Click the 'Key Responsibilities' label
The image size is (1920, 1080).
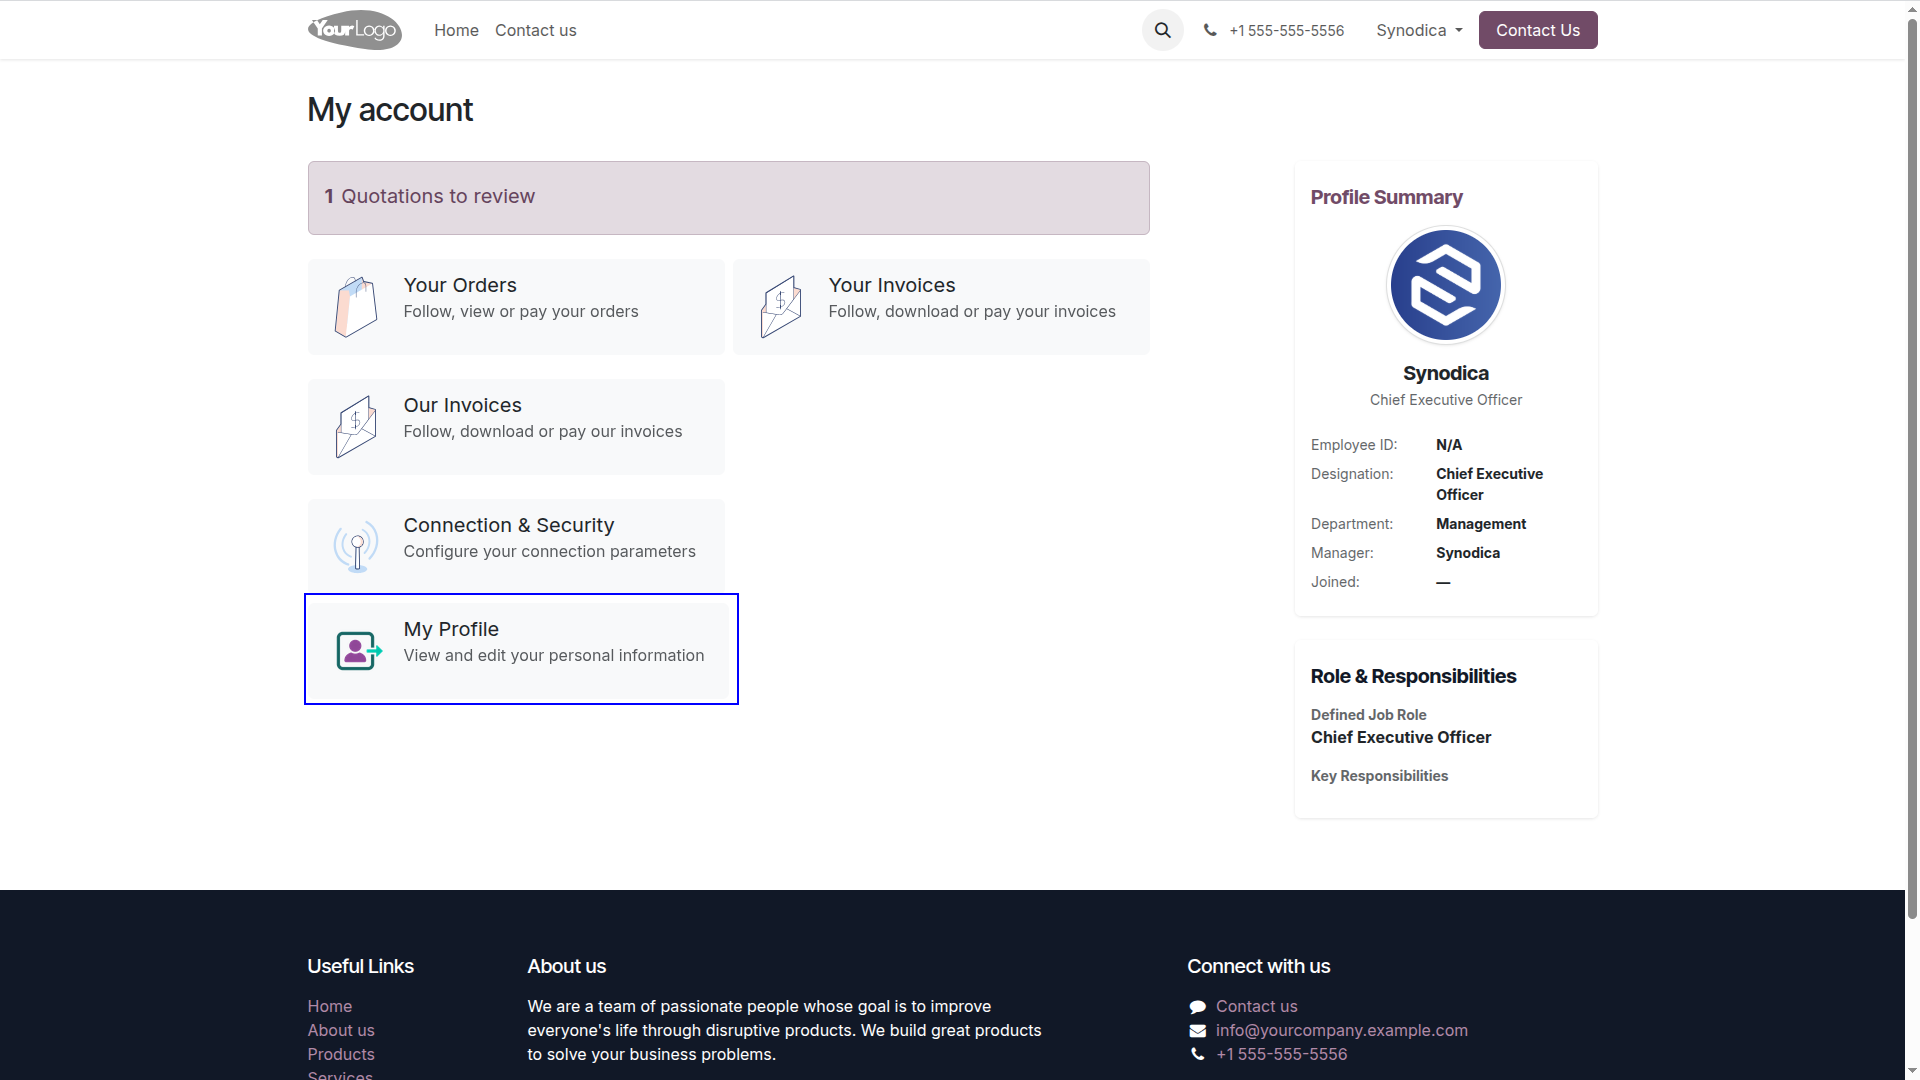tap(1379, 776)
